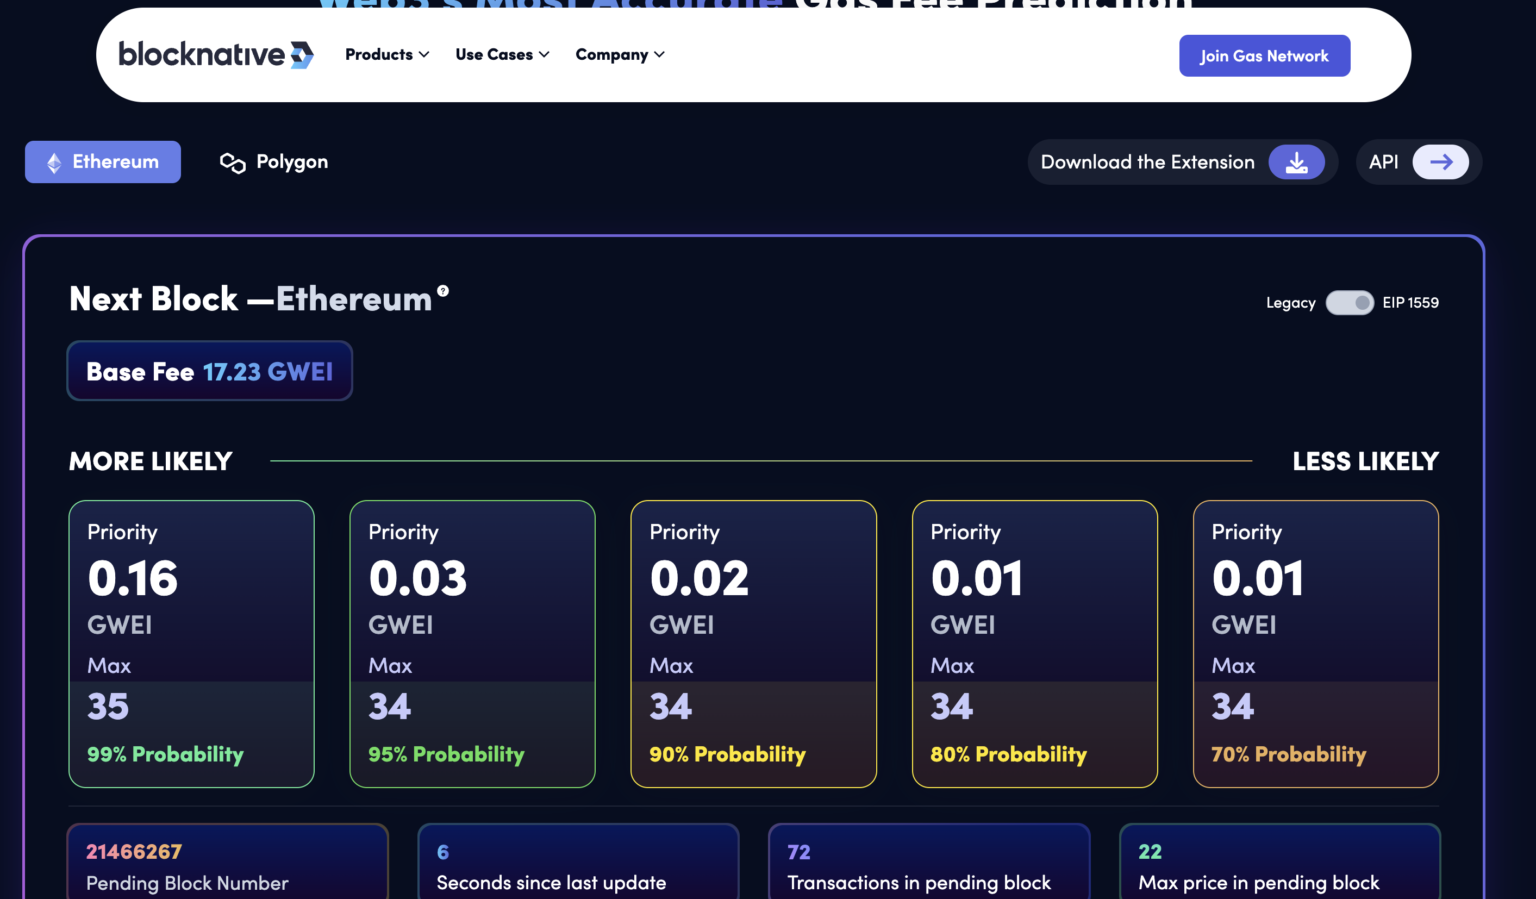Select the 99% Probability gas card

point(190,644)
